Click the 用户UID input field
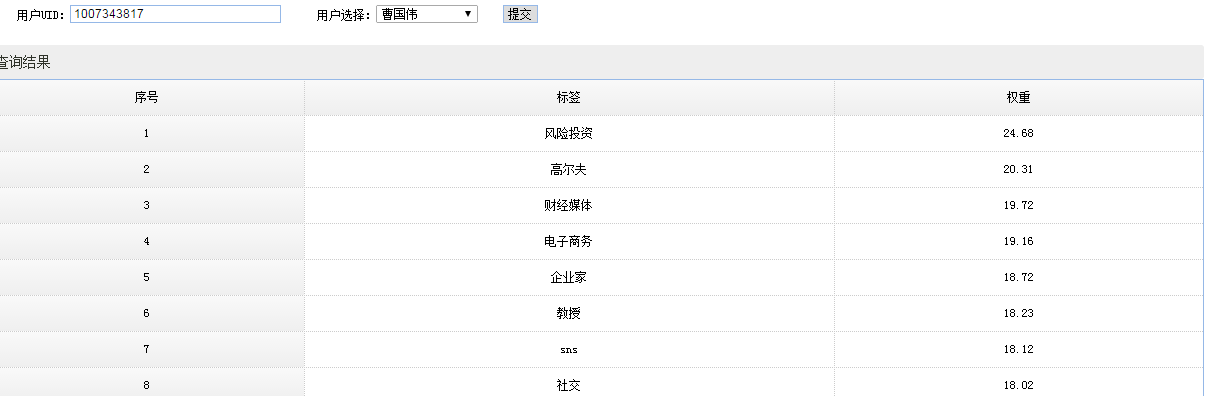1208x396 pixels. (x=175, y=14)
